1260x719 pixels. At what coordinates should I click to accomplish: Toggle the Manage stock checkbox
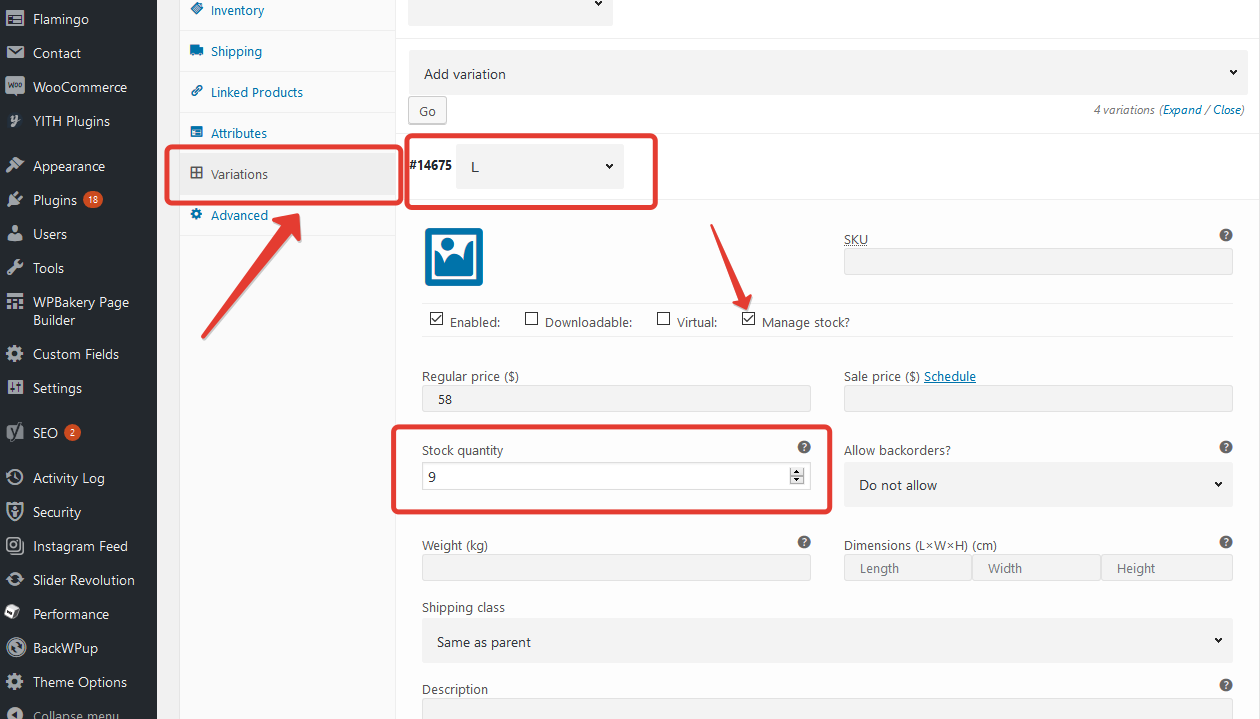pos(748,320)
